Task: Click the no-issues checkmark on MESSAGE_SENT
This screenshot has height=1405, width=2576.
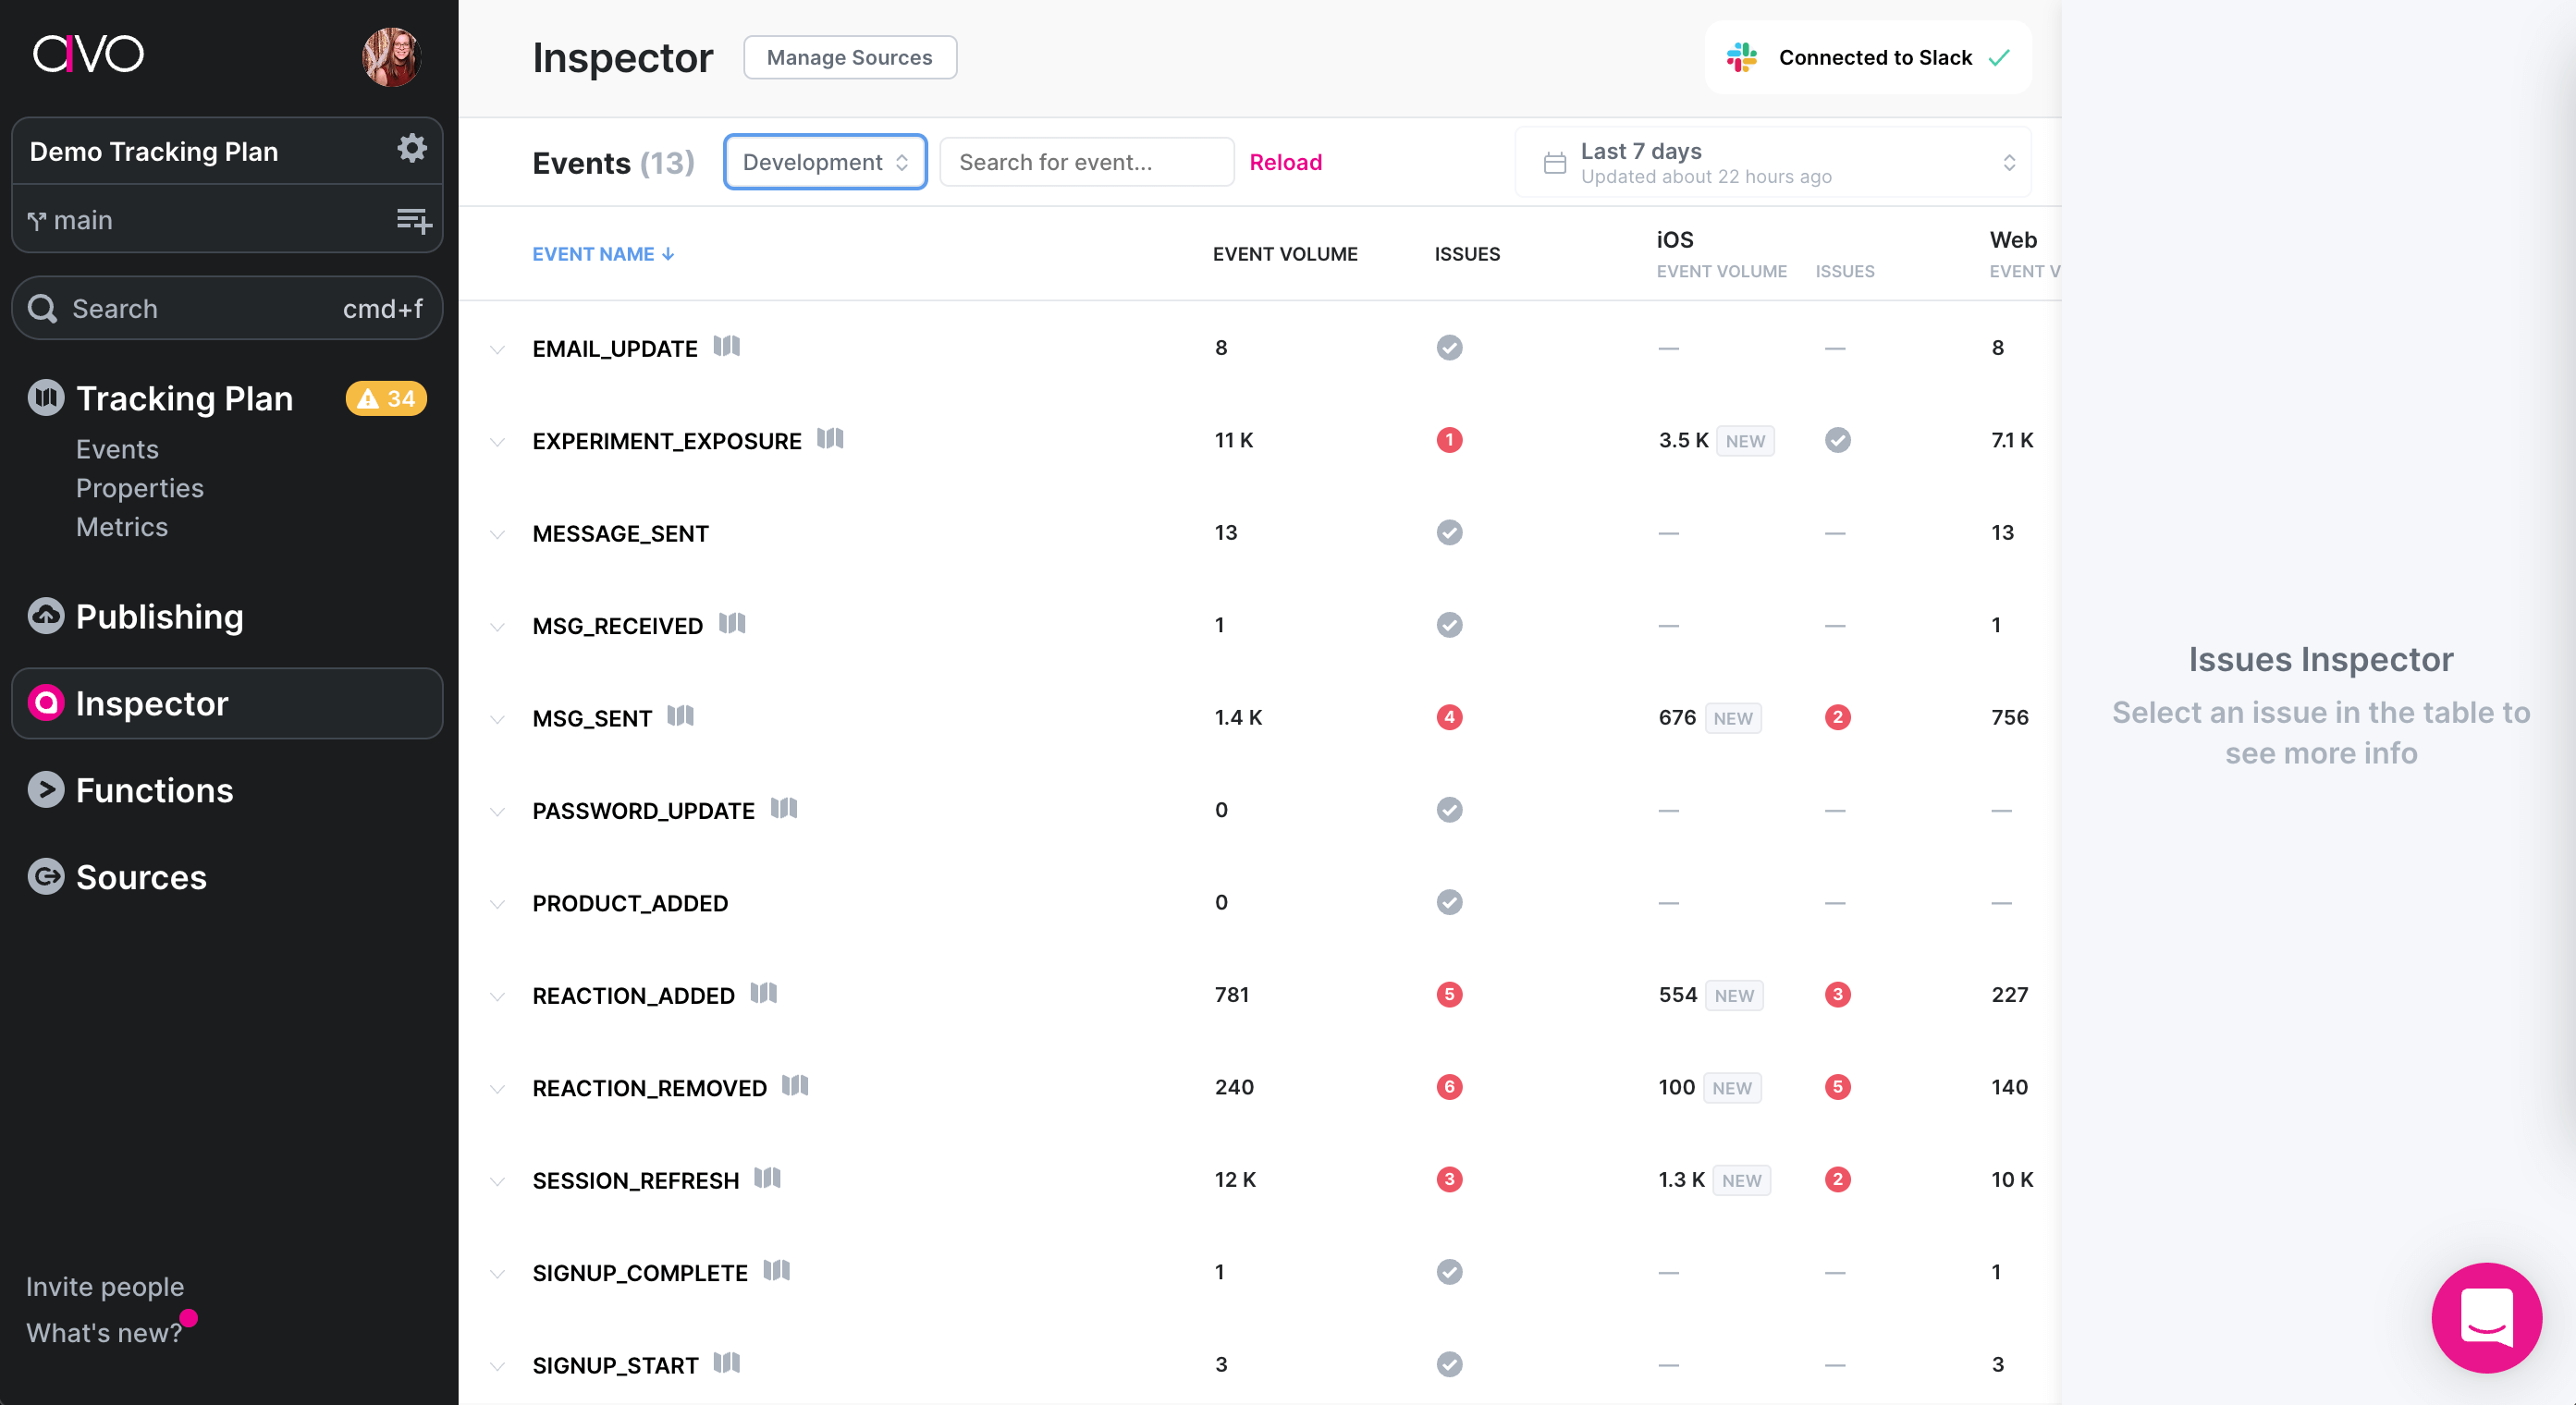Action: [x=1449, y=532]
